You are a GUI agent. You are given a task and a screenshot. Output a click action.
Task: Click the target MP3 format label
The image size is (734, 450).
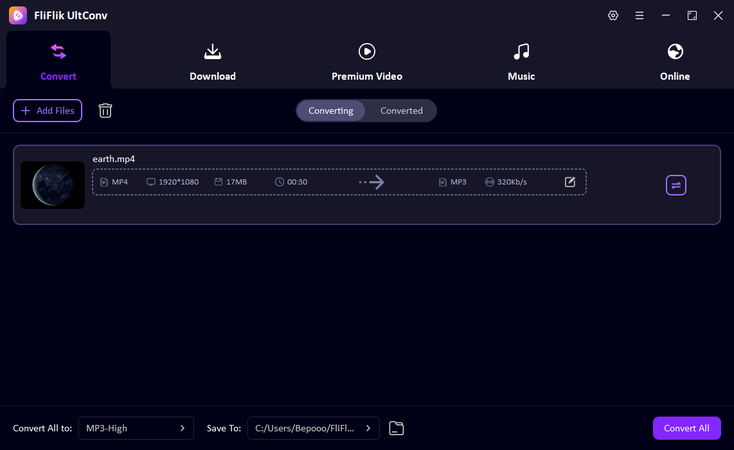pos(458,182)
